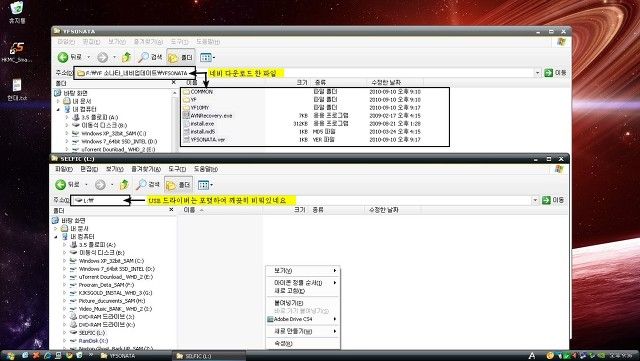Viewport: 640px width, 361px height.
Task: Open File (파일) menu in SELFIC (L:) window
Action: [63, 169]
